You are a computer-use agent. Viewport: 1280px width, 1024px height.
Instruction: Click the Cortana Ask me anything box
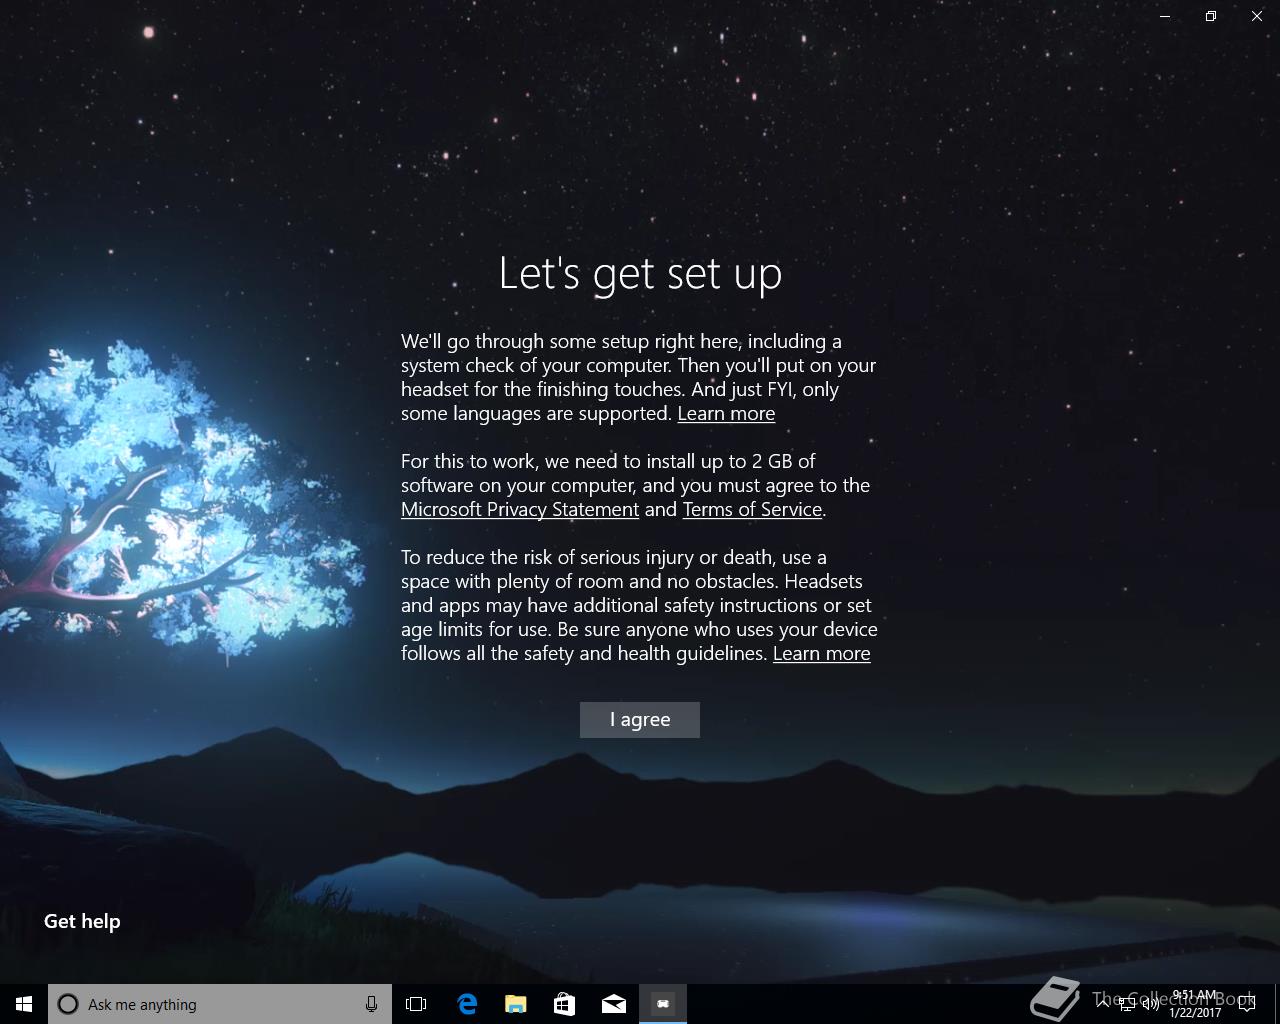coord(219,1004)
